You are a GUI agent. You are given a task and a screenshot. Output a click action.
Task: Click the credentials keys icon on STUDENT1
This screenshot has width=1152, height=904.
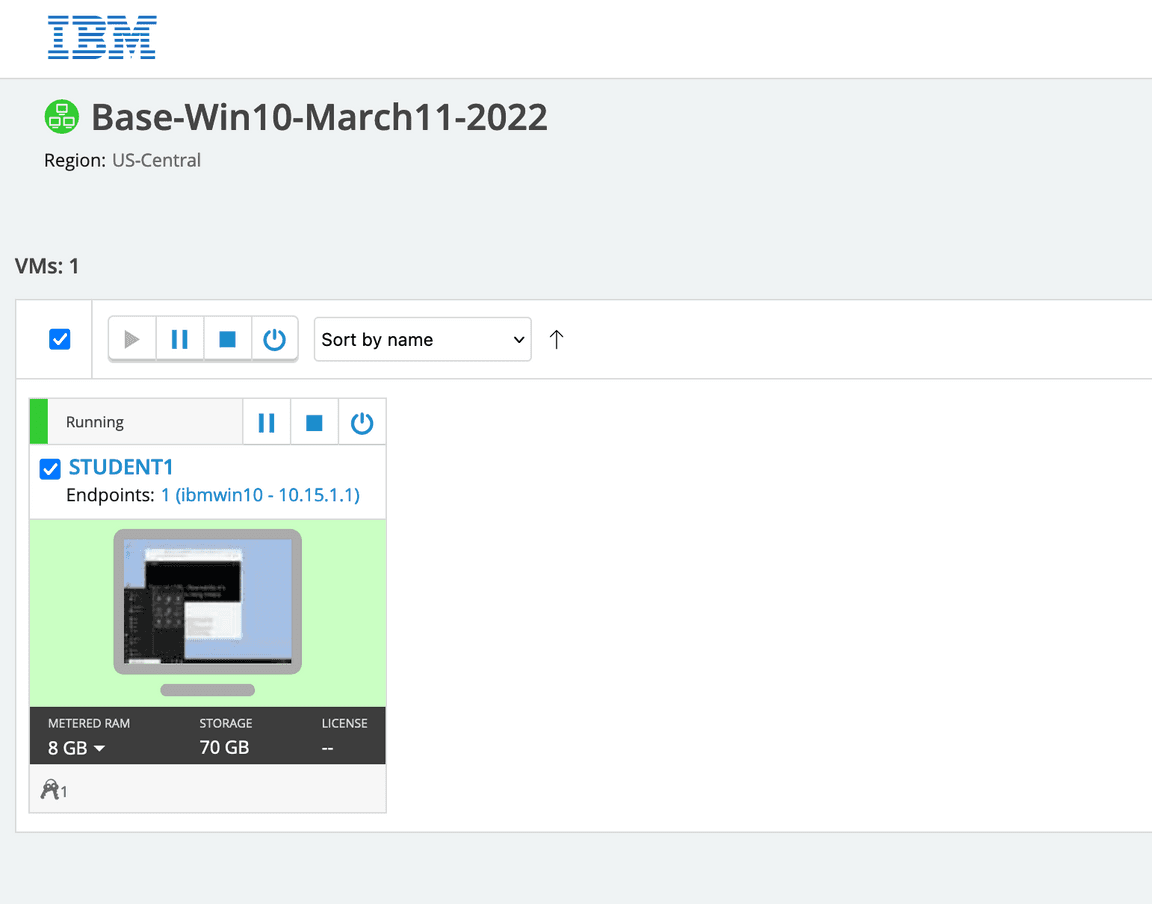pyautogui.click(x=53, y=791)
